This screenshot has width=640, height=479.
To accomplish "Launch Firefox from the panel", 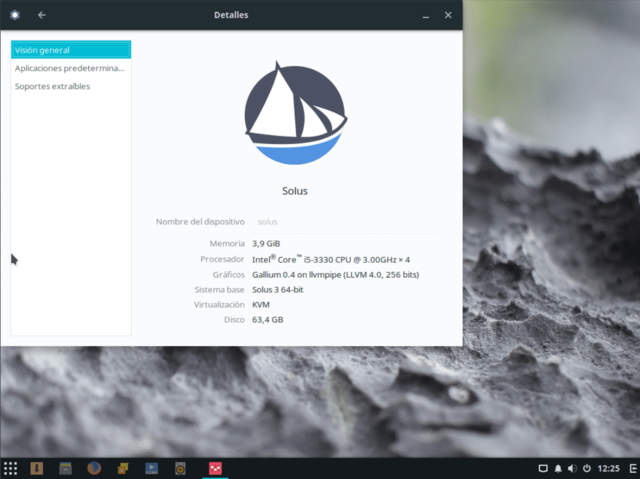I will (94, 468).
